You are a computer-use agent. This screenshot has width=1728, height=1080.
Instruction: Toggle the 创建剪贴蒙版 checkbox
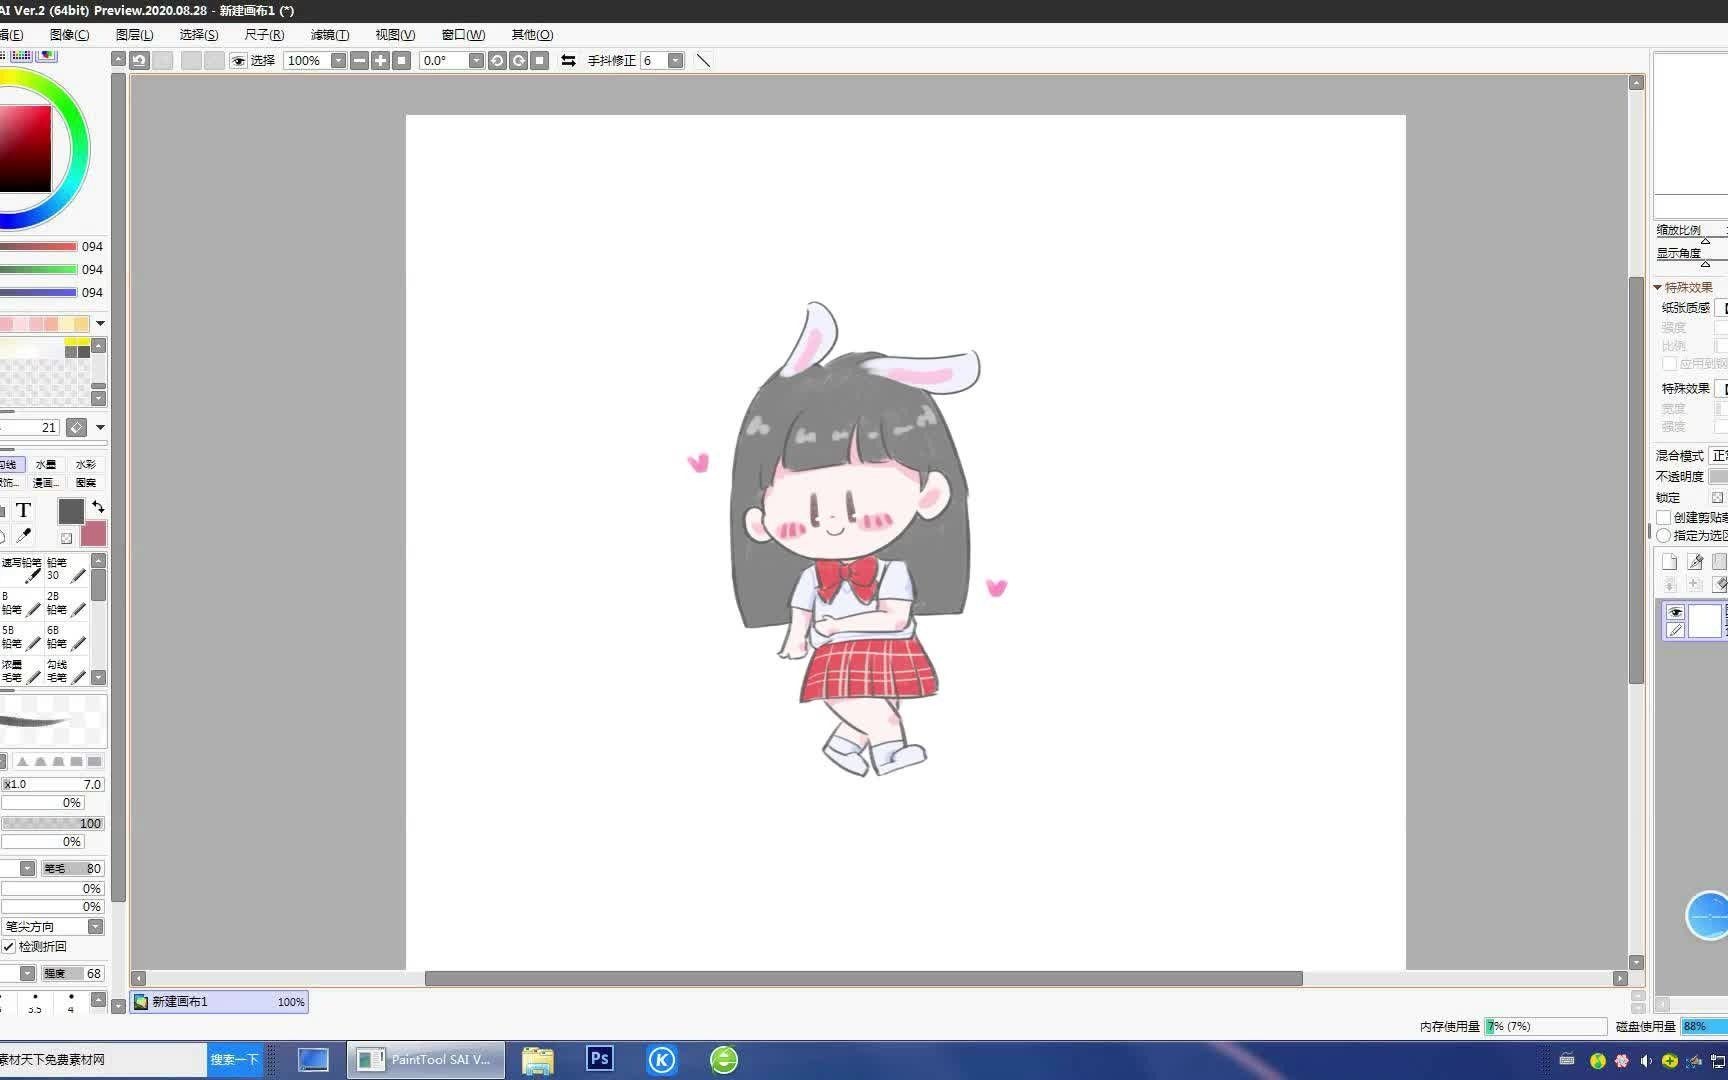[1664, 517]
